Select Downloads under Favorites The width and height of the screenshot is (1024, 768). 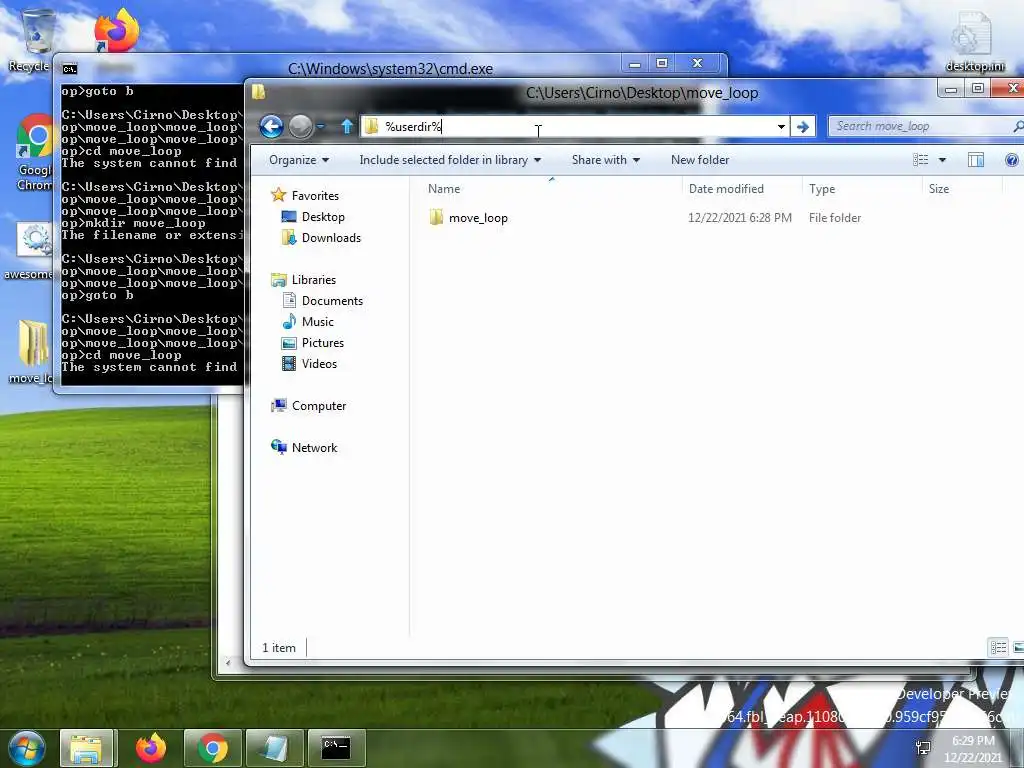point(321,238)
